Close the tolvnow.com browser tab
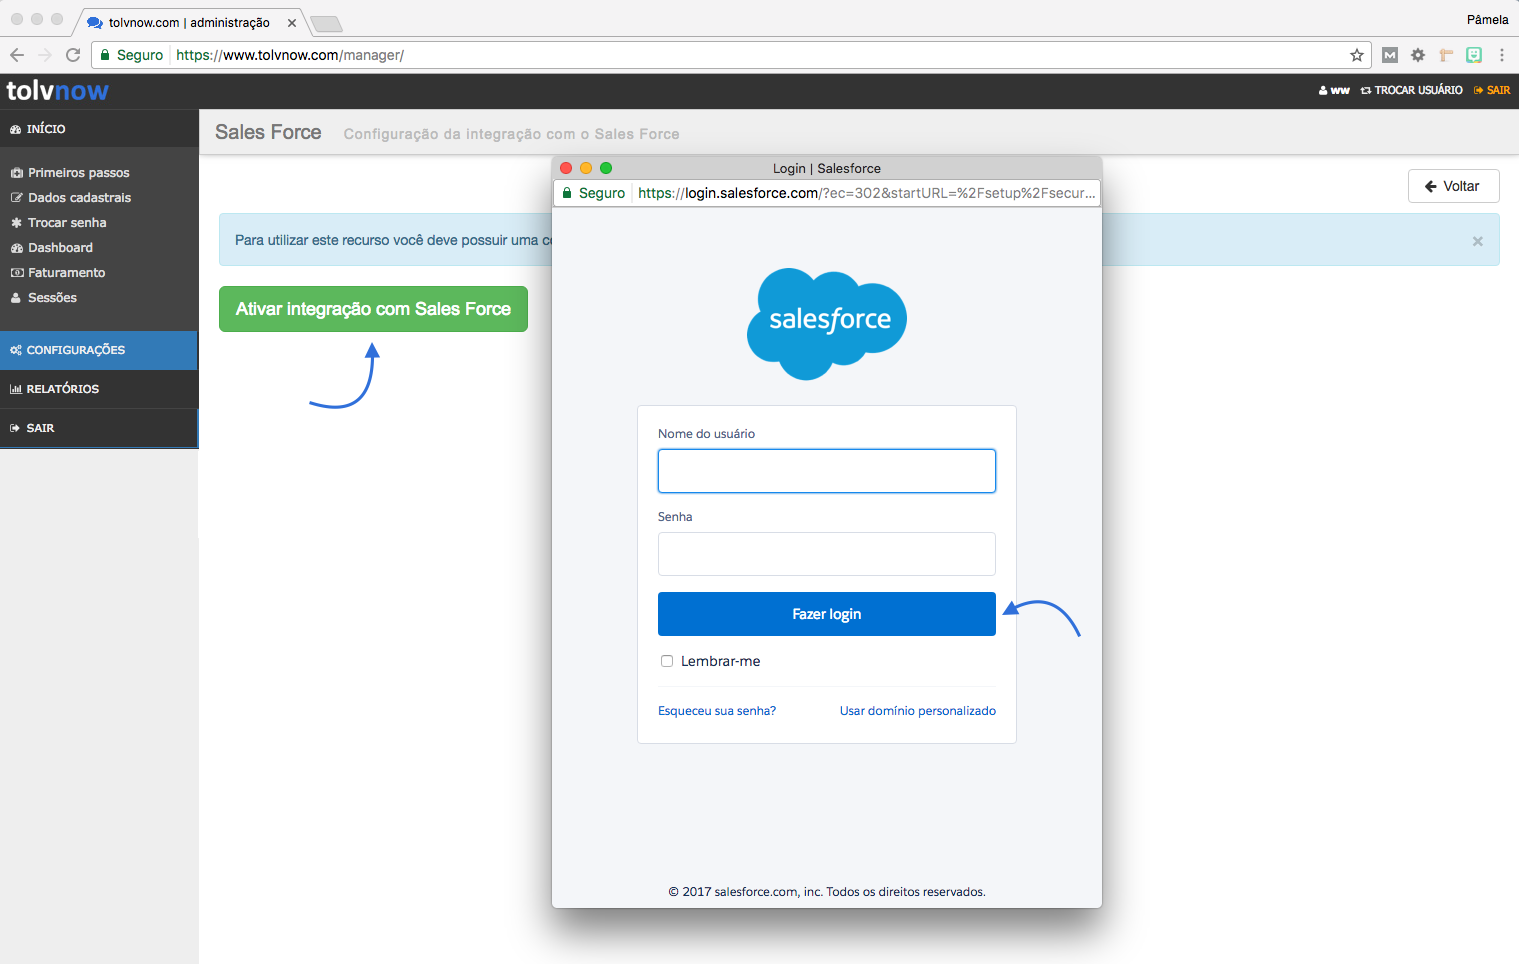The height and width of the screenshot is (964, 1519). click(292, 23)
